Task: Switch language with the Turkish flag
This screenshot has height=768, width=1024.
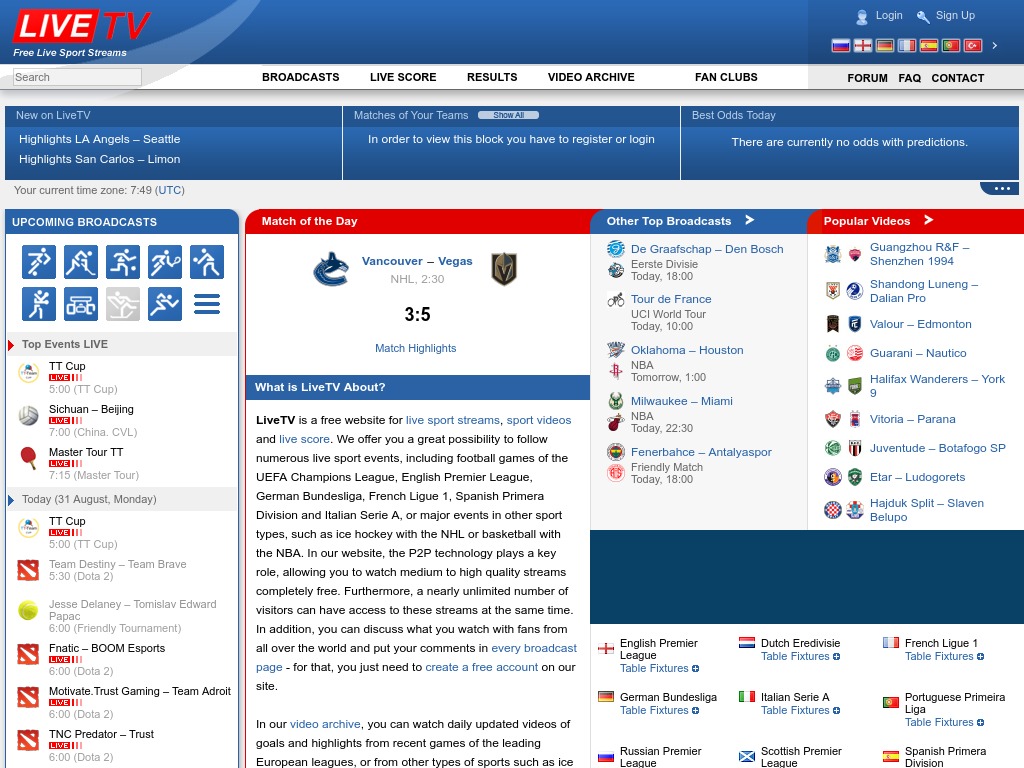Action: pyautogui.click(x=973, y=45)
